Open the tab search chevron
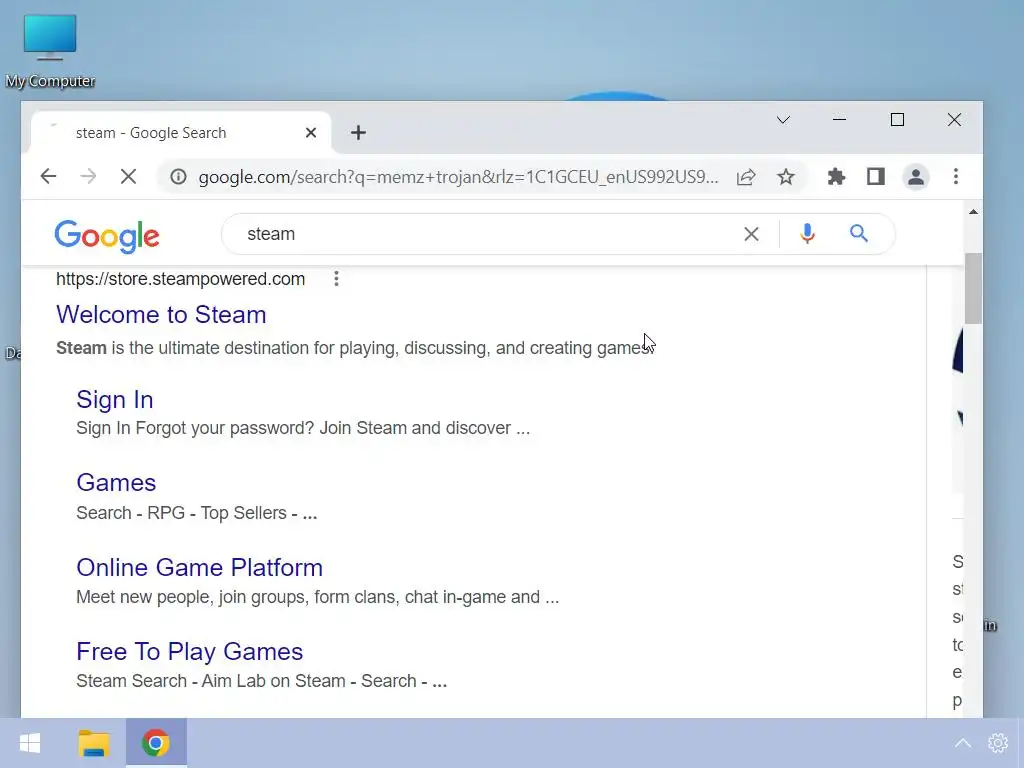 pos(783,120)
